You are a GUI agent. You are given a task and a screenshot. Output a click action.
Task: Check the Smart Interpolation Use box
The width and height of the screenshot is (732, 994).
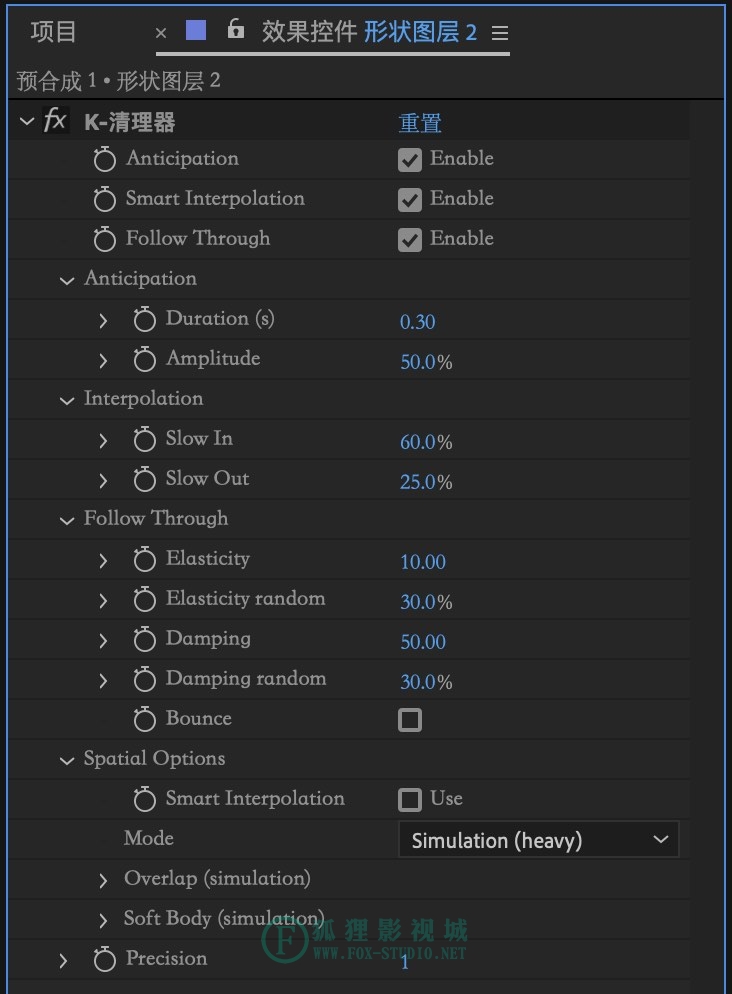(409, 800)
